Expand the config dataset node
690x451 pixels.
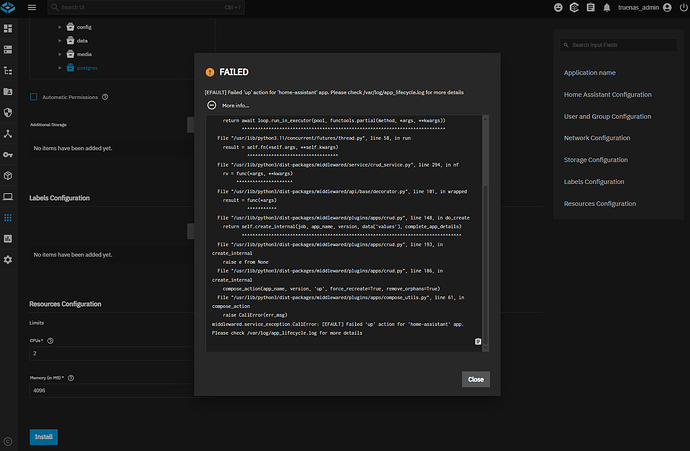point(60,27)
